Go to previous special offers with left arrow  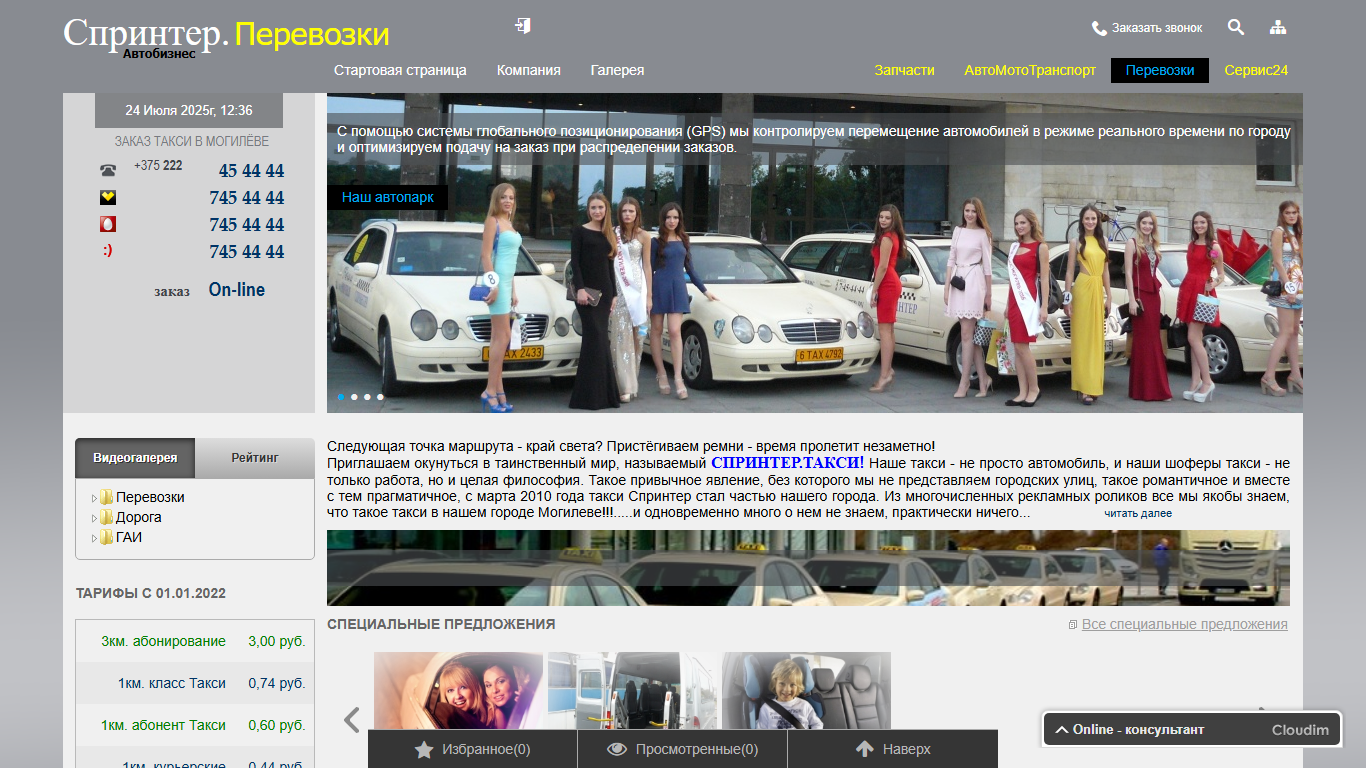coord(351,720)
